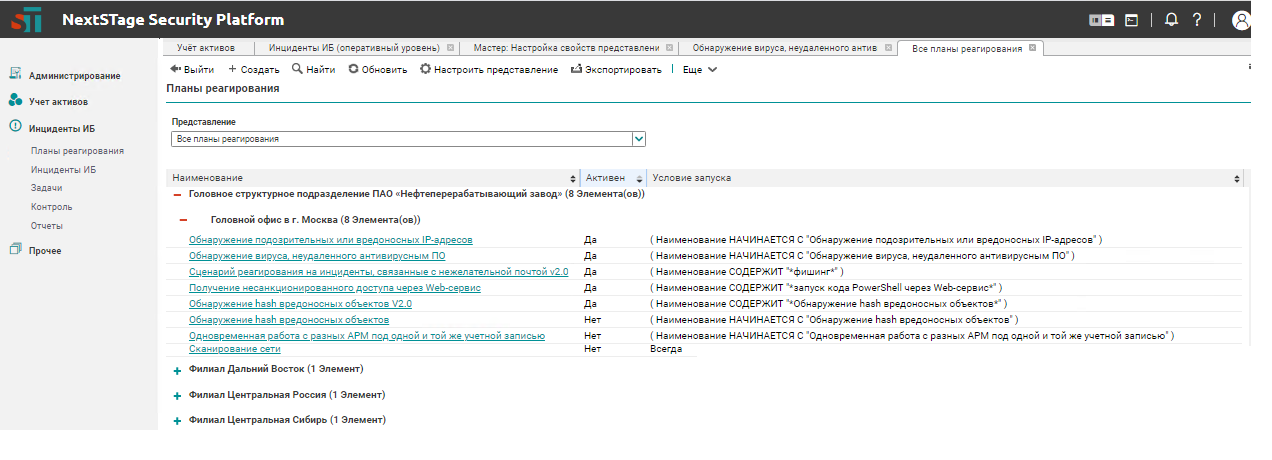Open plan 'Обнаружение подозрительных или вредоносных IP-адресов'
This screenshot has height=460, width=1272.
click(331, 240)
